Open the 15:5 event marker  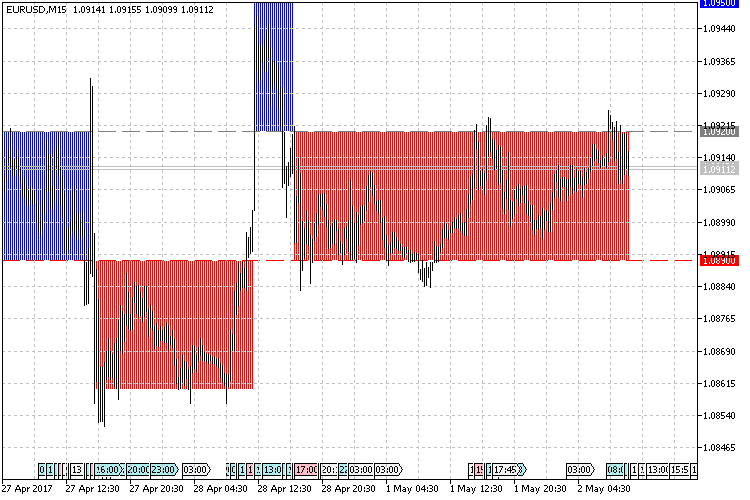pos(680,469)
